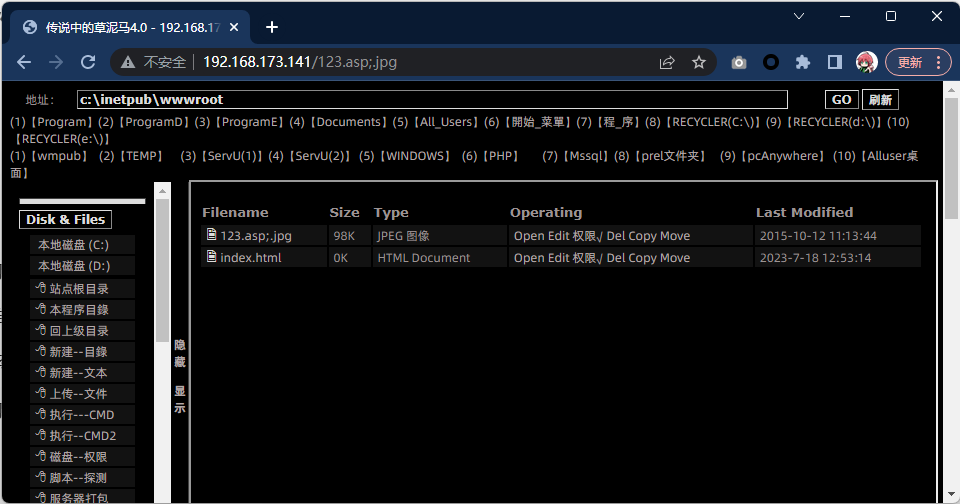Image resolution: width=960 pixels, height=504 pixels.
Task: Open the browser three-dot menu
Action: [x=938, y=62]
